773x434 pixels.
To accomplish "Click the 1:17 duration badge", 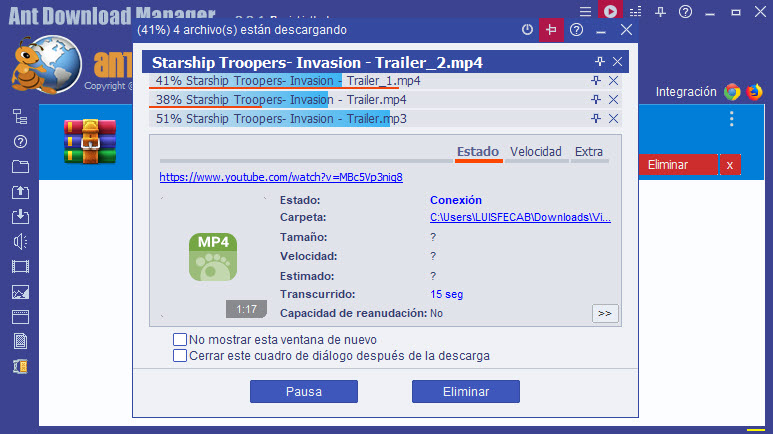I will pos(246,309).
